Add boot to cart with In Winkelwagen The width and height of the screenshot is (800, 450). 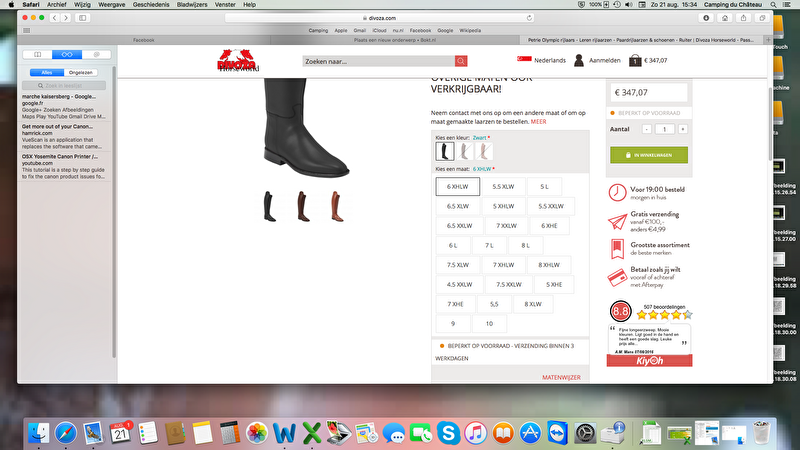(648, 155)
